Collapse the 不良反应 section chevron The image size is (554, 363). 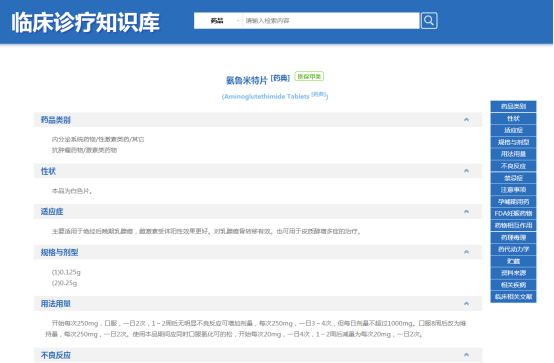click(466, 355)
